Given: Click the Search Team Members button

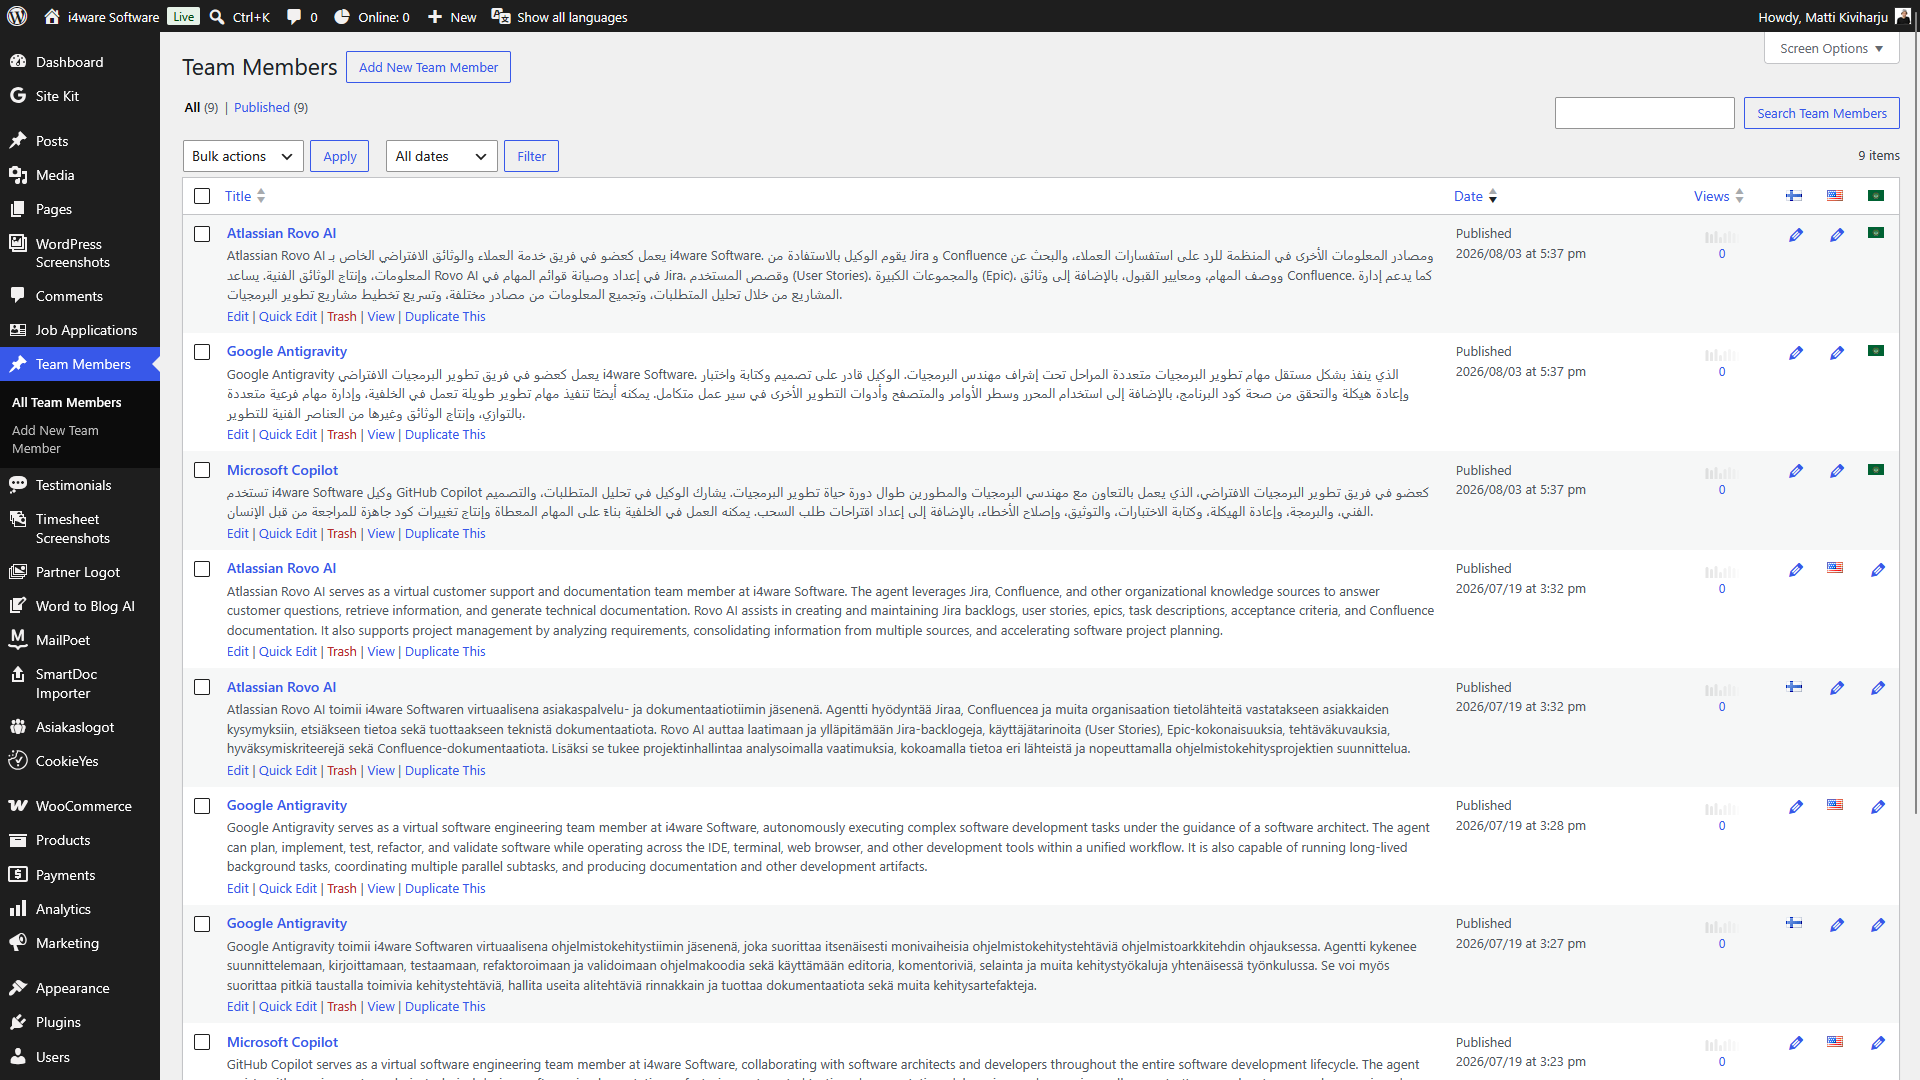Looking at the screenshot, I should 1821,113.
